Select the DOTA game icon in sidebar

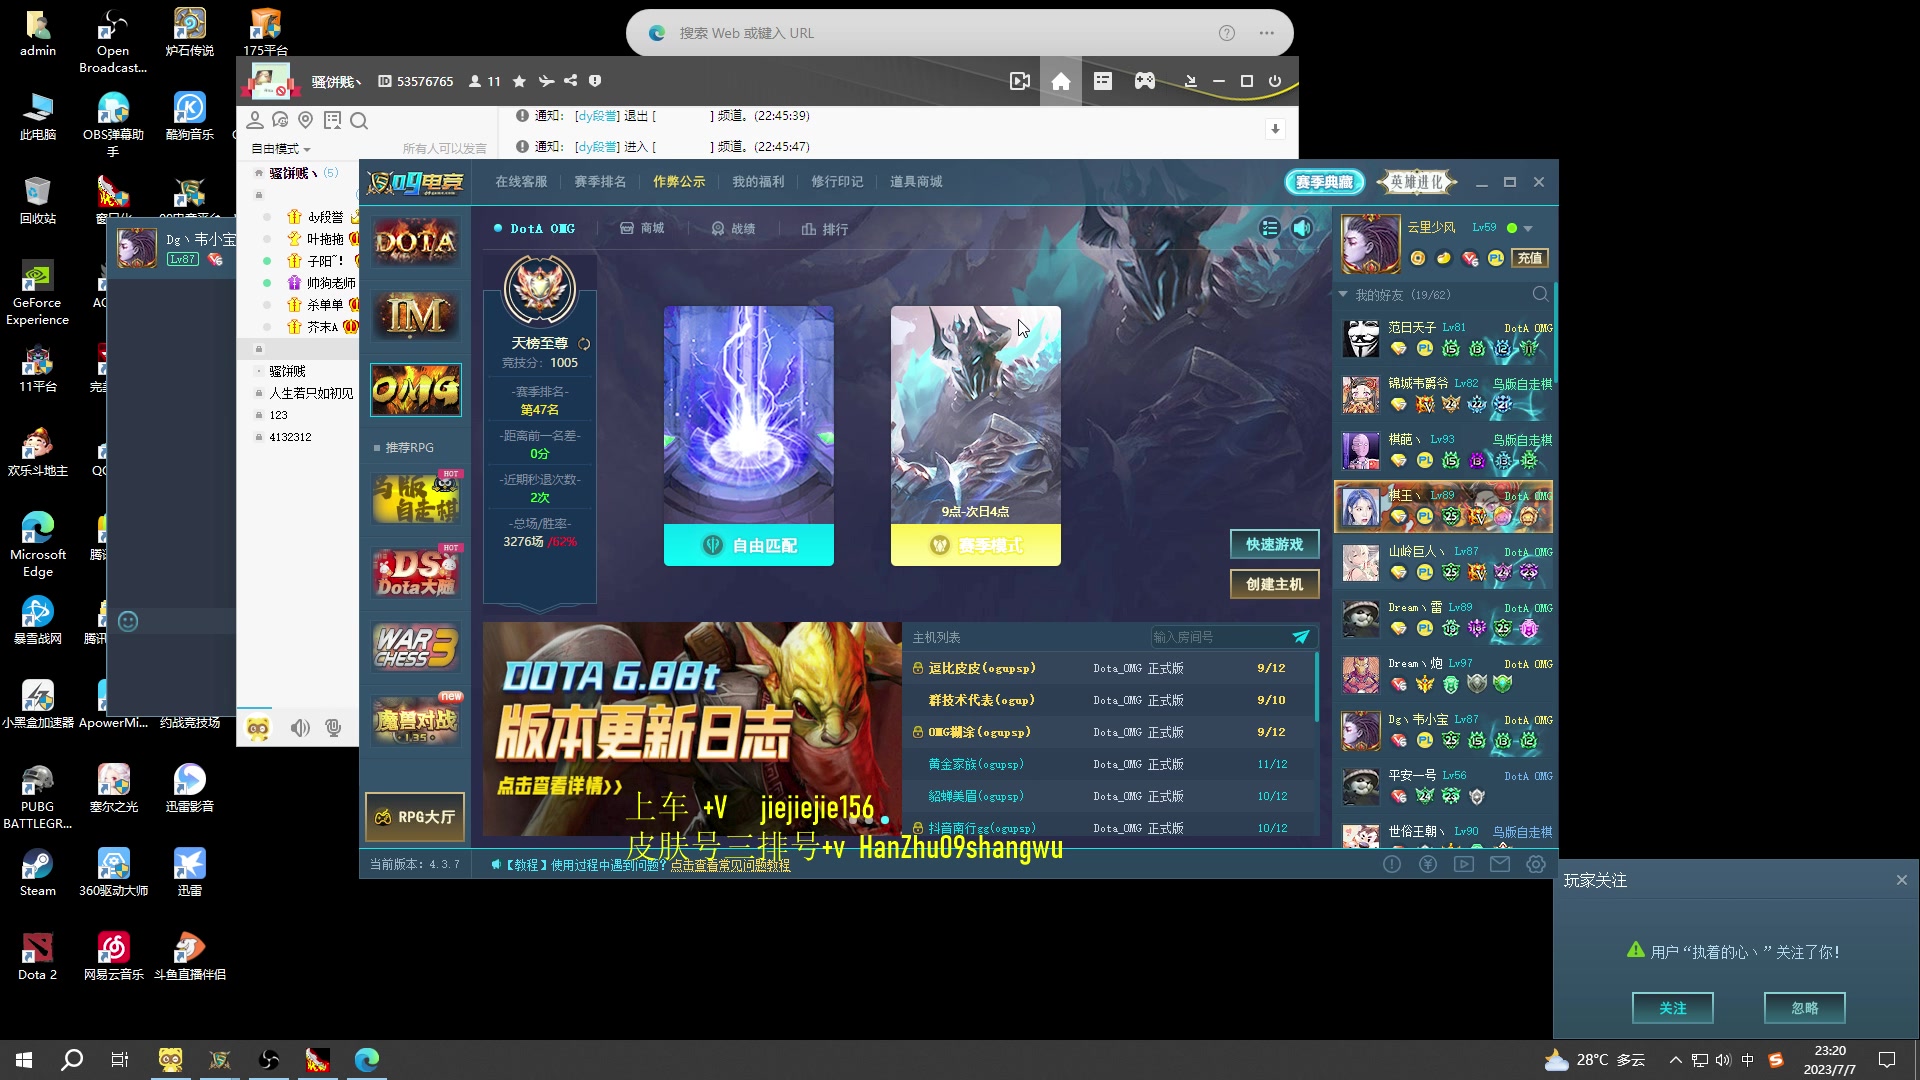pyautogui.click(x=415, y=241)
